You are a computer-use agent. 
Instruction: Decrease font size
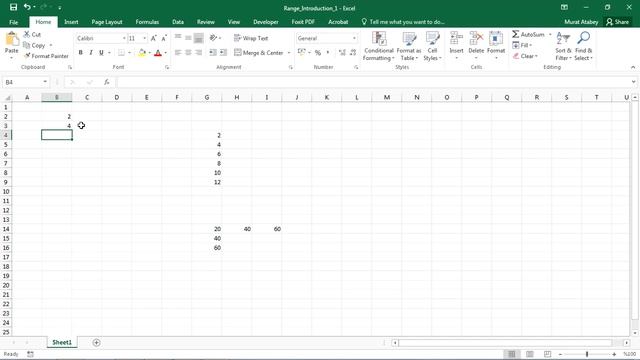point(164,38)
